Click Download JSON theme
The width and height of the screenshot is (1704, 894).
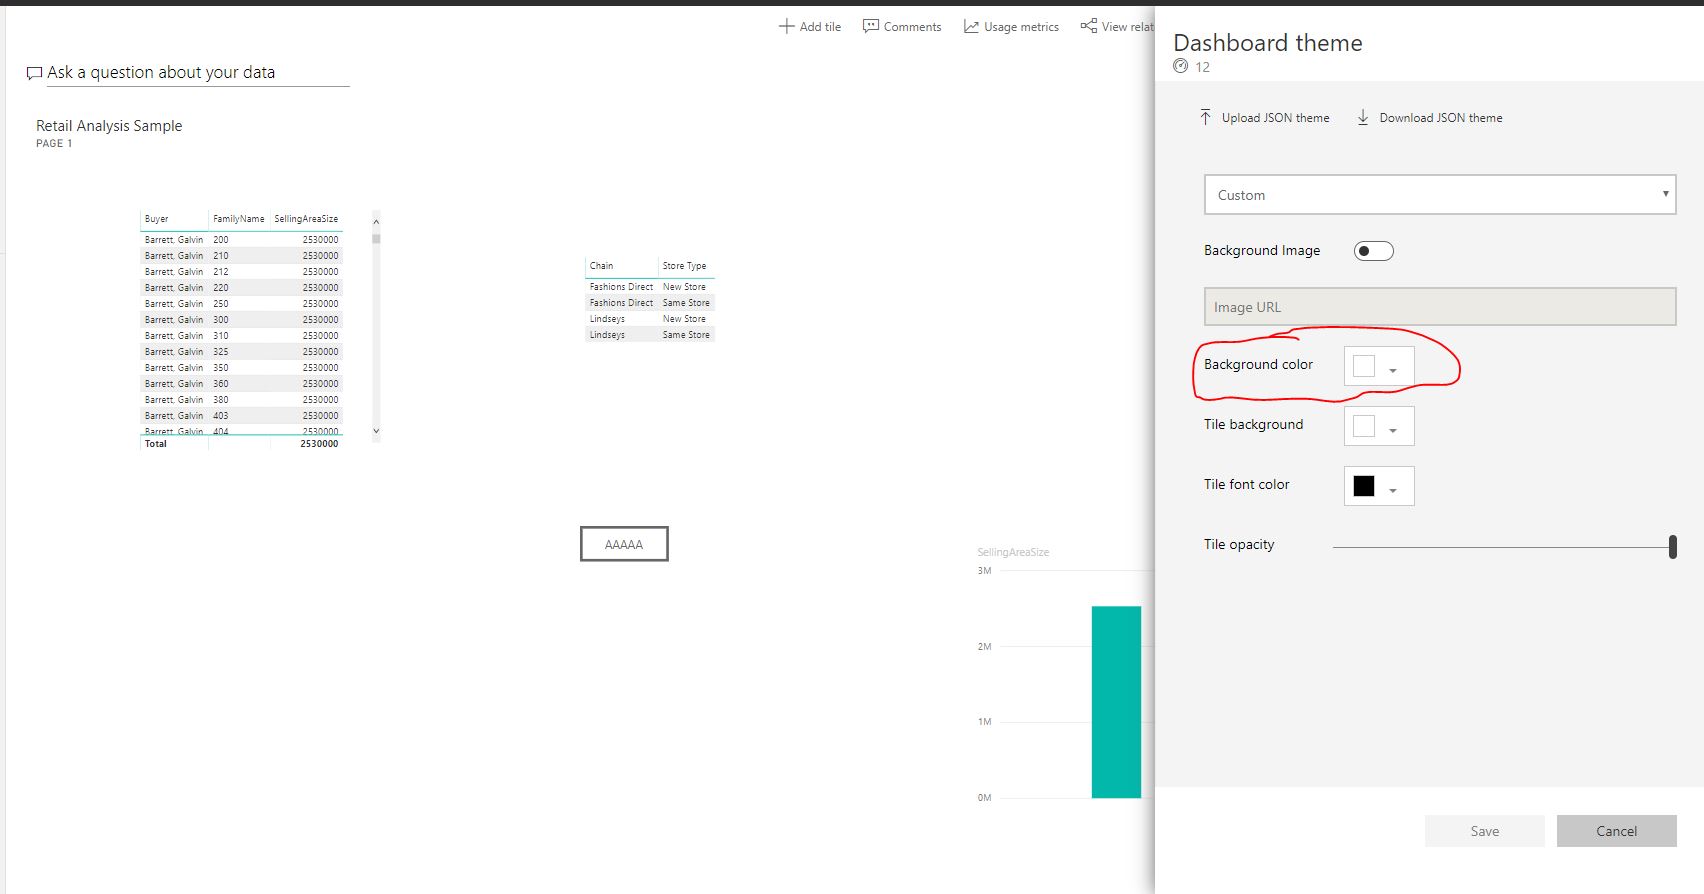(x=1429, y=117)
